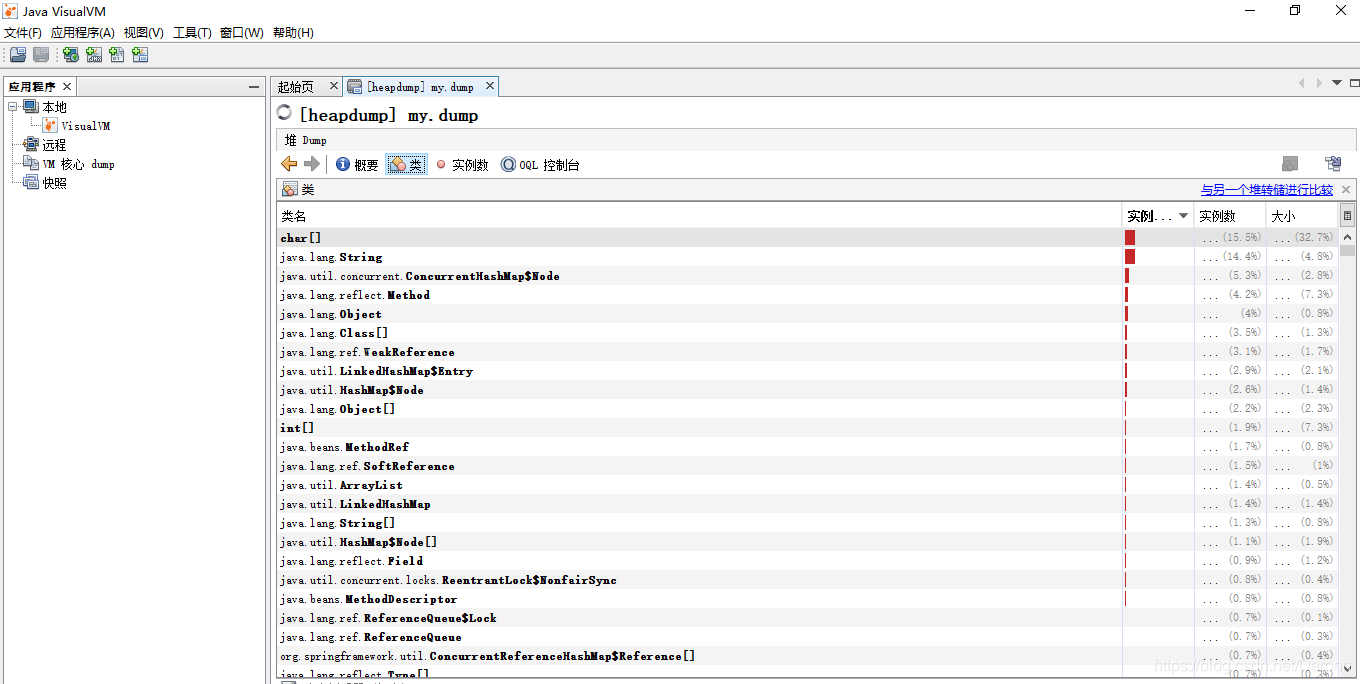Close the 类 panel with its X
Screen dimensions: 1360x684
click(x=1346, y=190)
